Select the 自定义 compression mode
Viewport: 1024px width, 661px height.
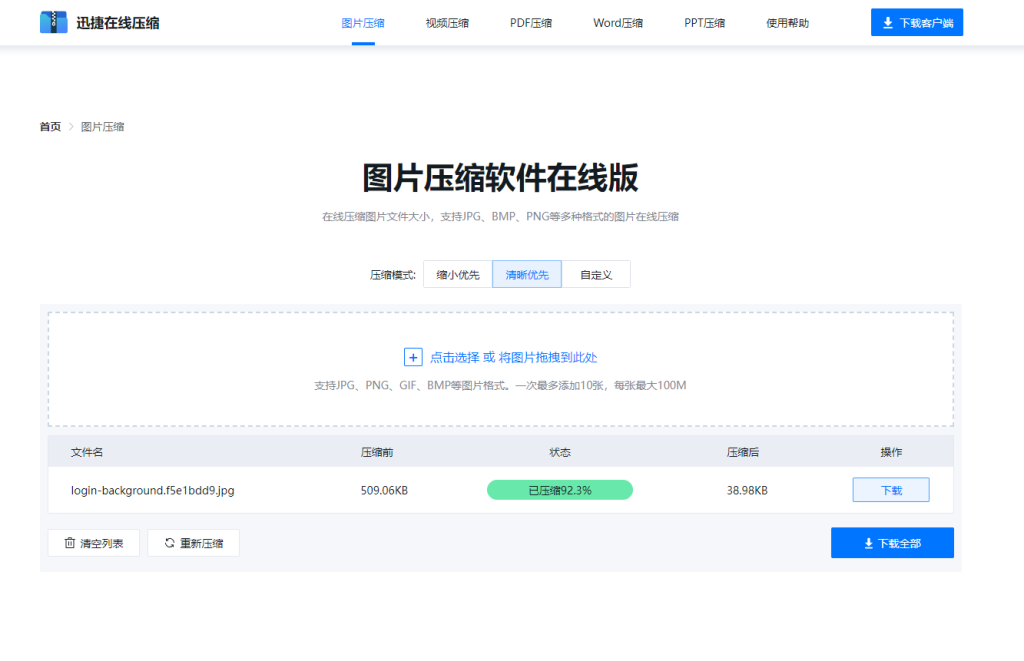tap(596, 273)
